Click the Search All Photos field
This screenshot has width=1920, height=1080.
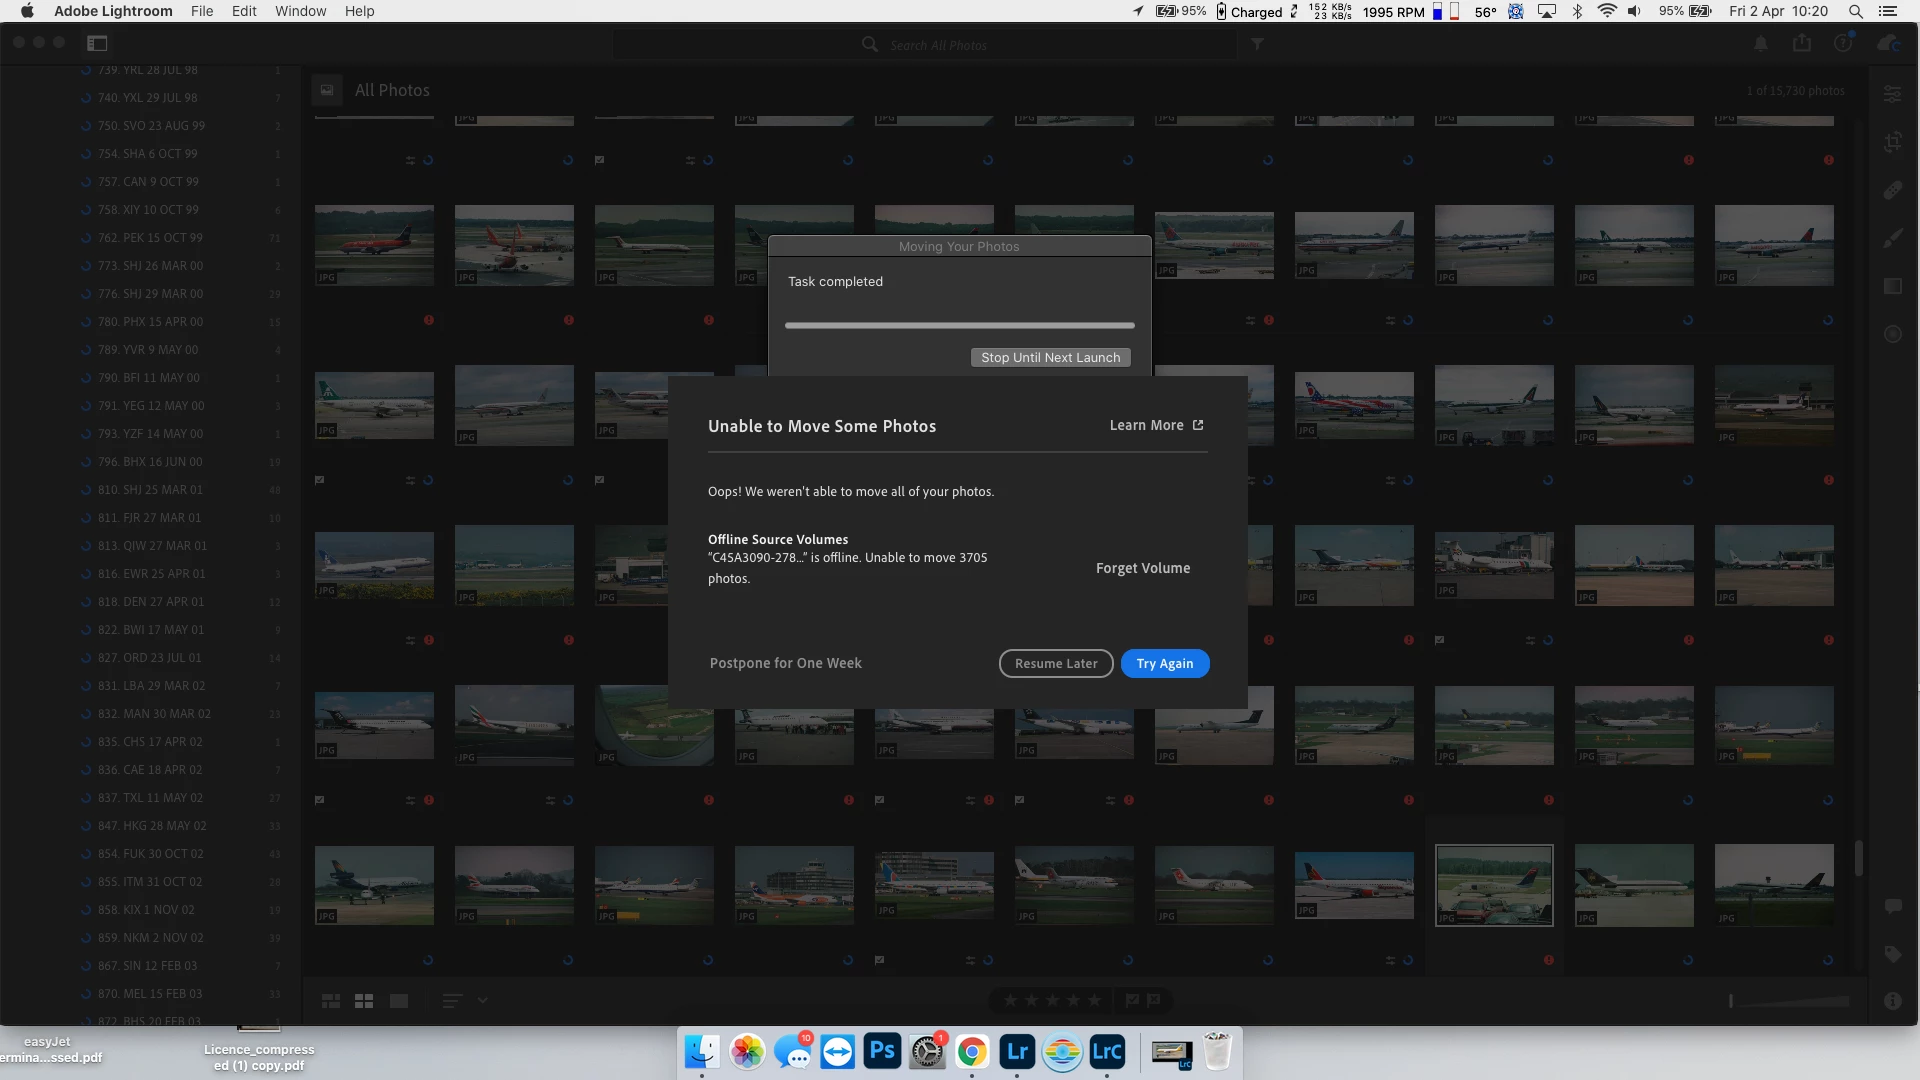(x=938, y=45)
